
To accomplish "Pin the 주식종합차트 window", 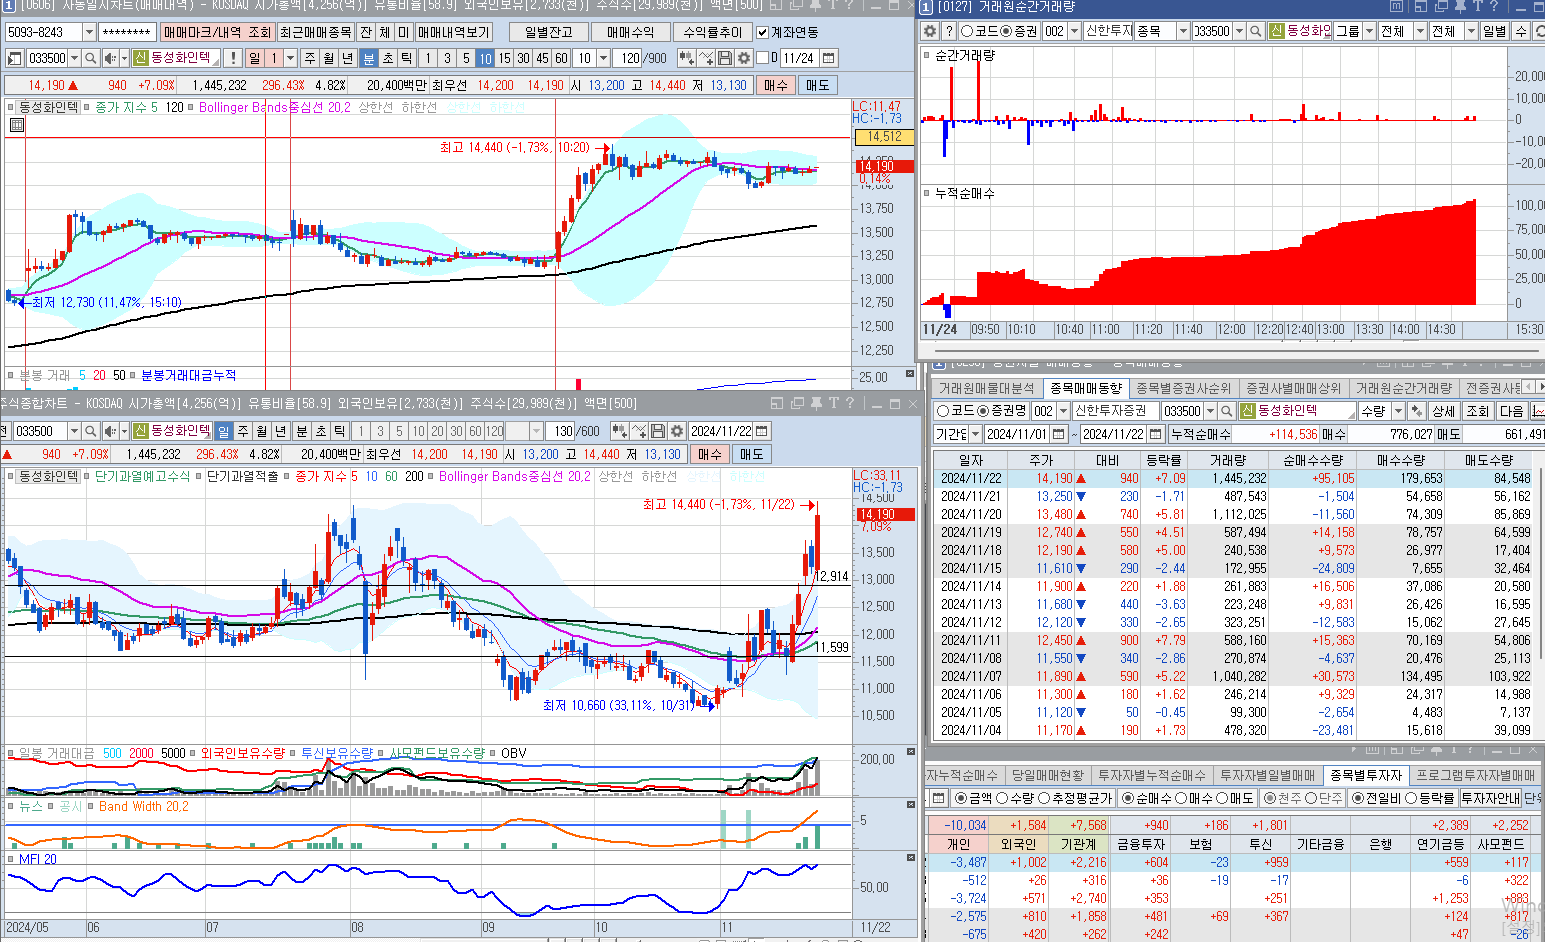I will click(816, 403).
